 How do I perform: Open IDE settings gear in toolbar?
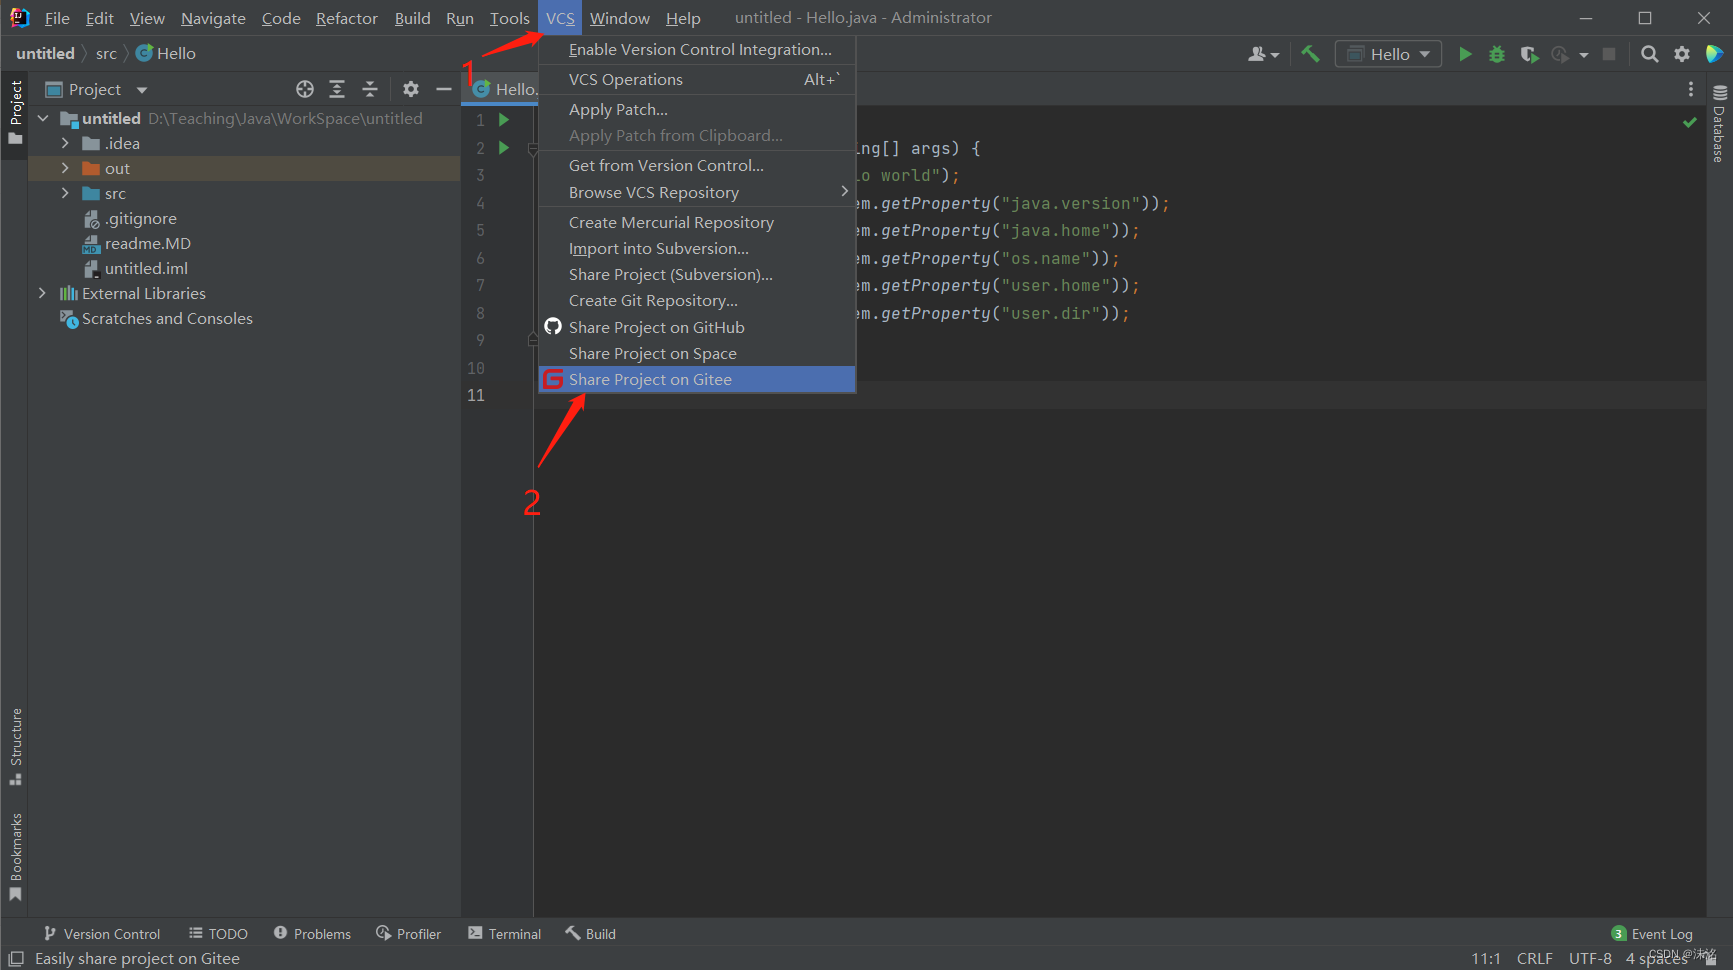coord(1682,54)
